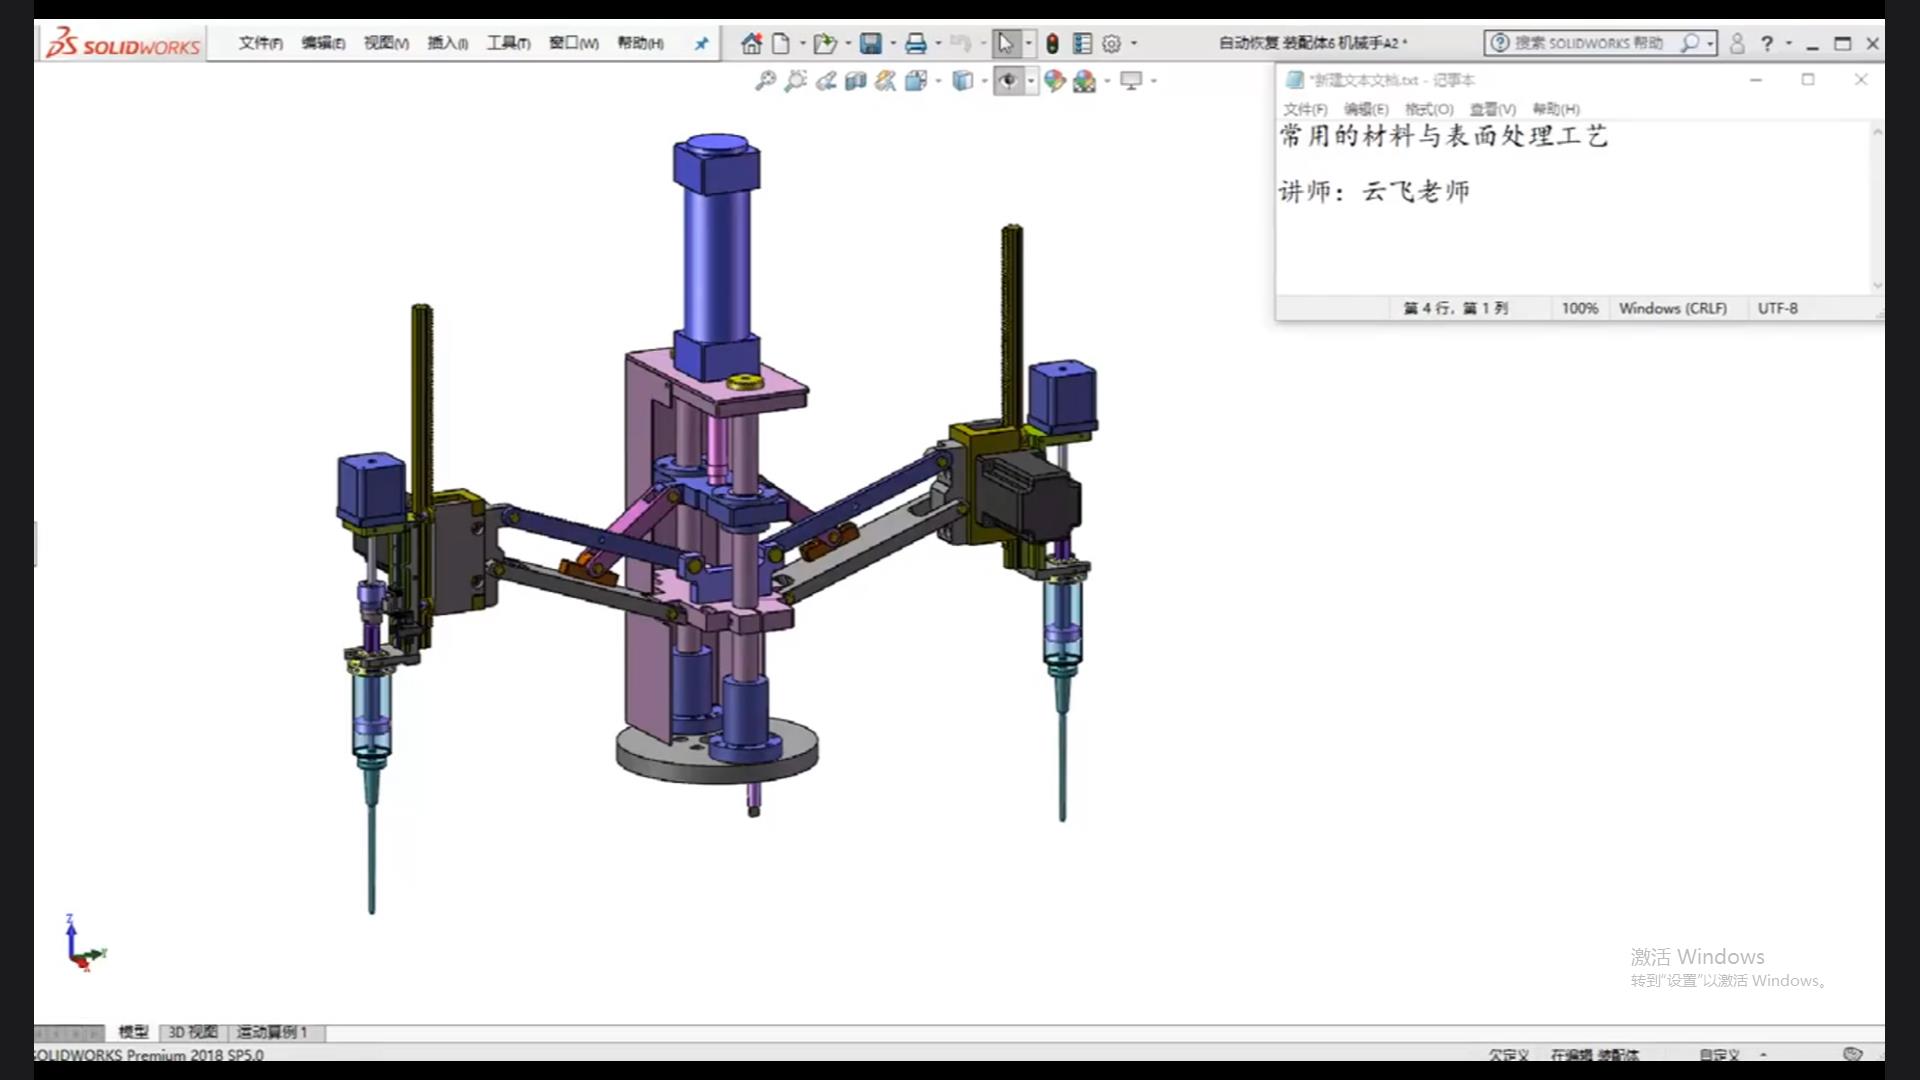The width and height of the screenshot is (1920, 1080).
Task: Click the Zoom to Fit icon
Action: pyautogui.click(x=765, y=81)
